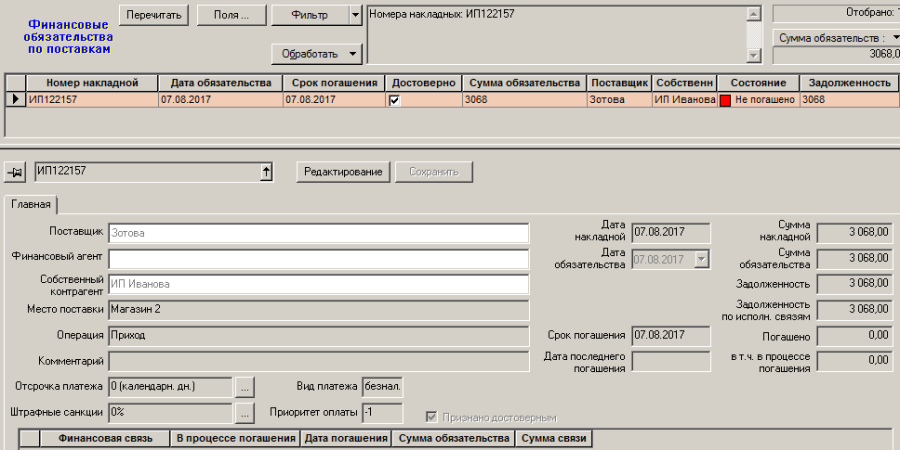
Task: Click the Дата обязательства column header
Action: [221, 83]
